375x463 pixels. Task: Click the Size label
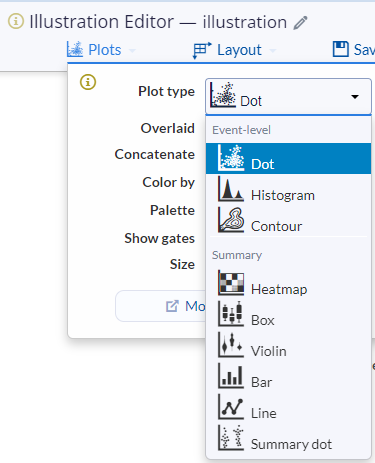182,264
